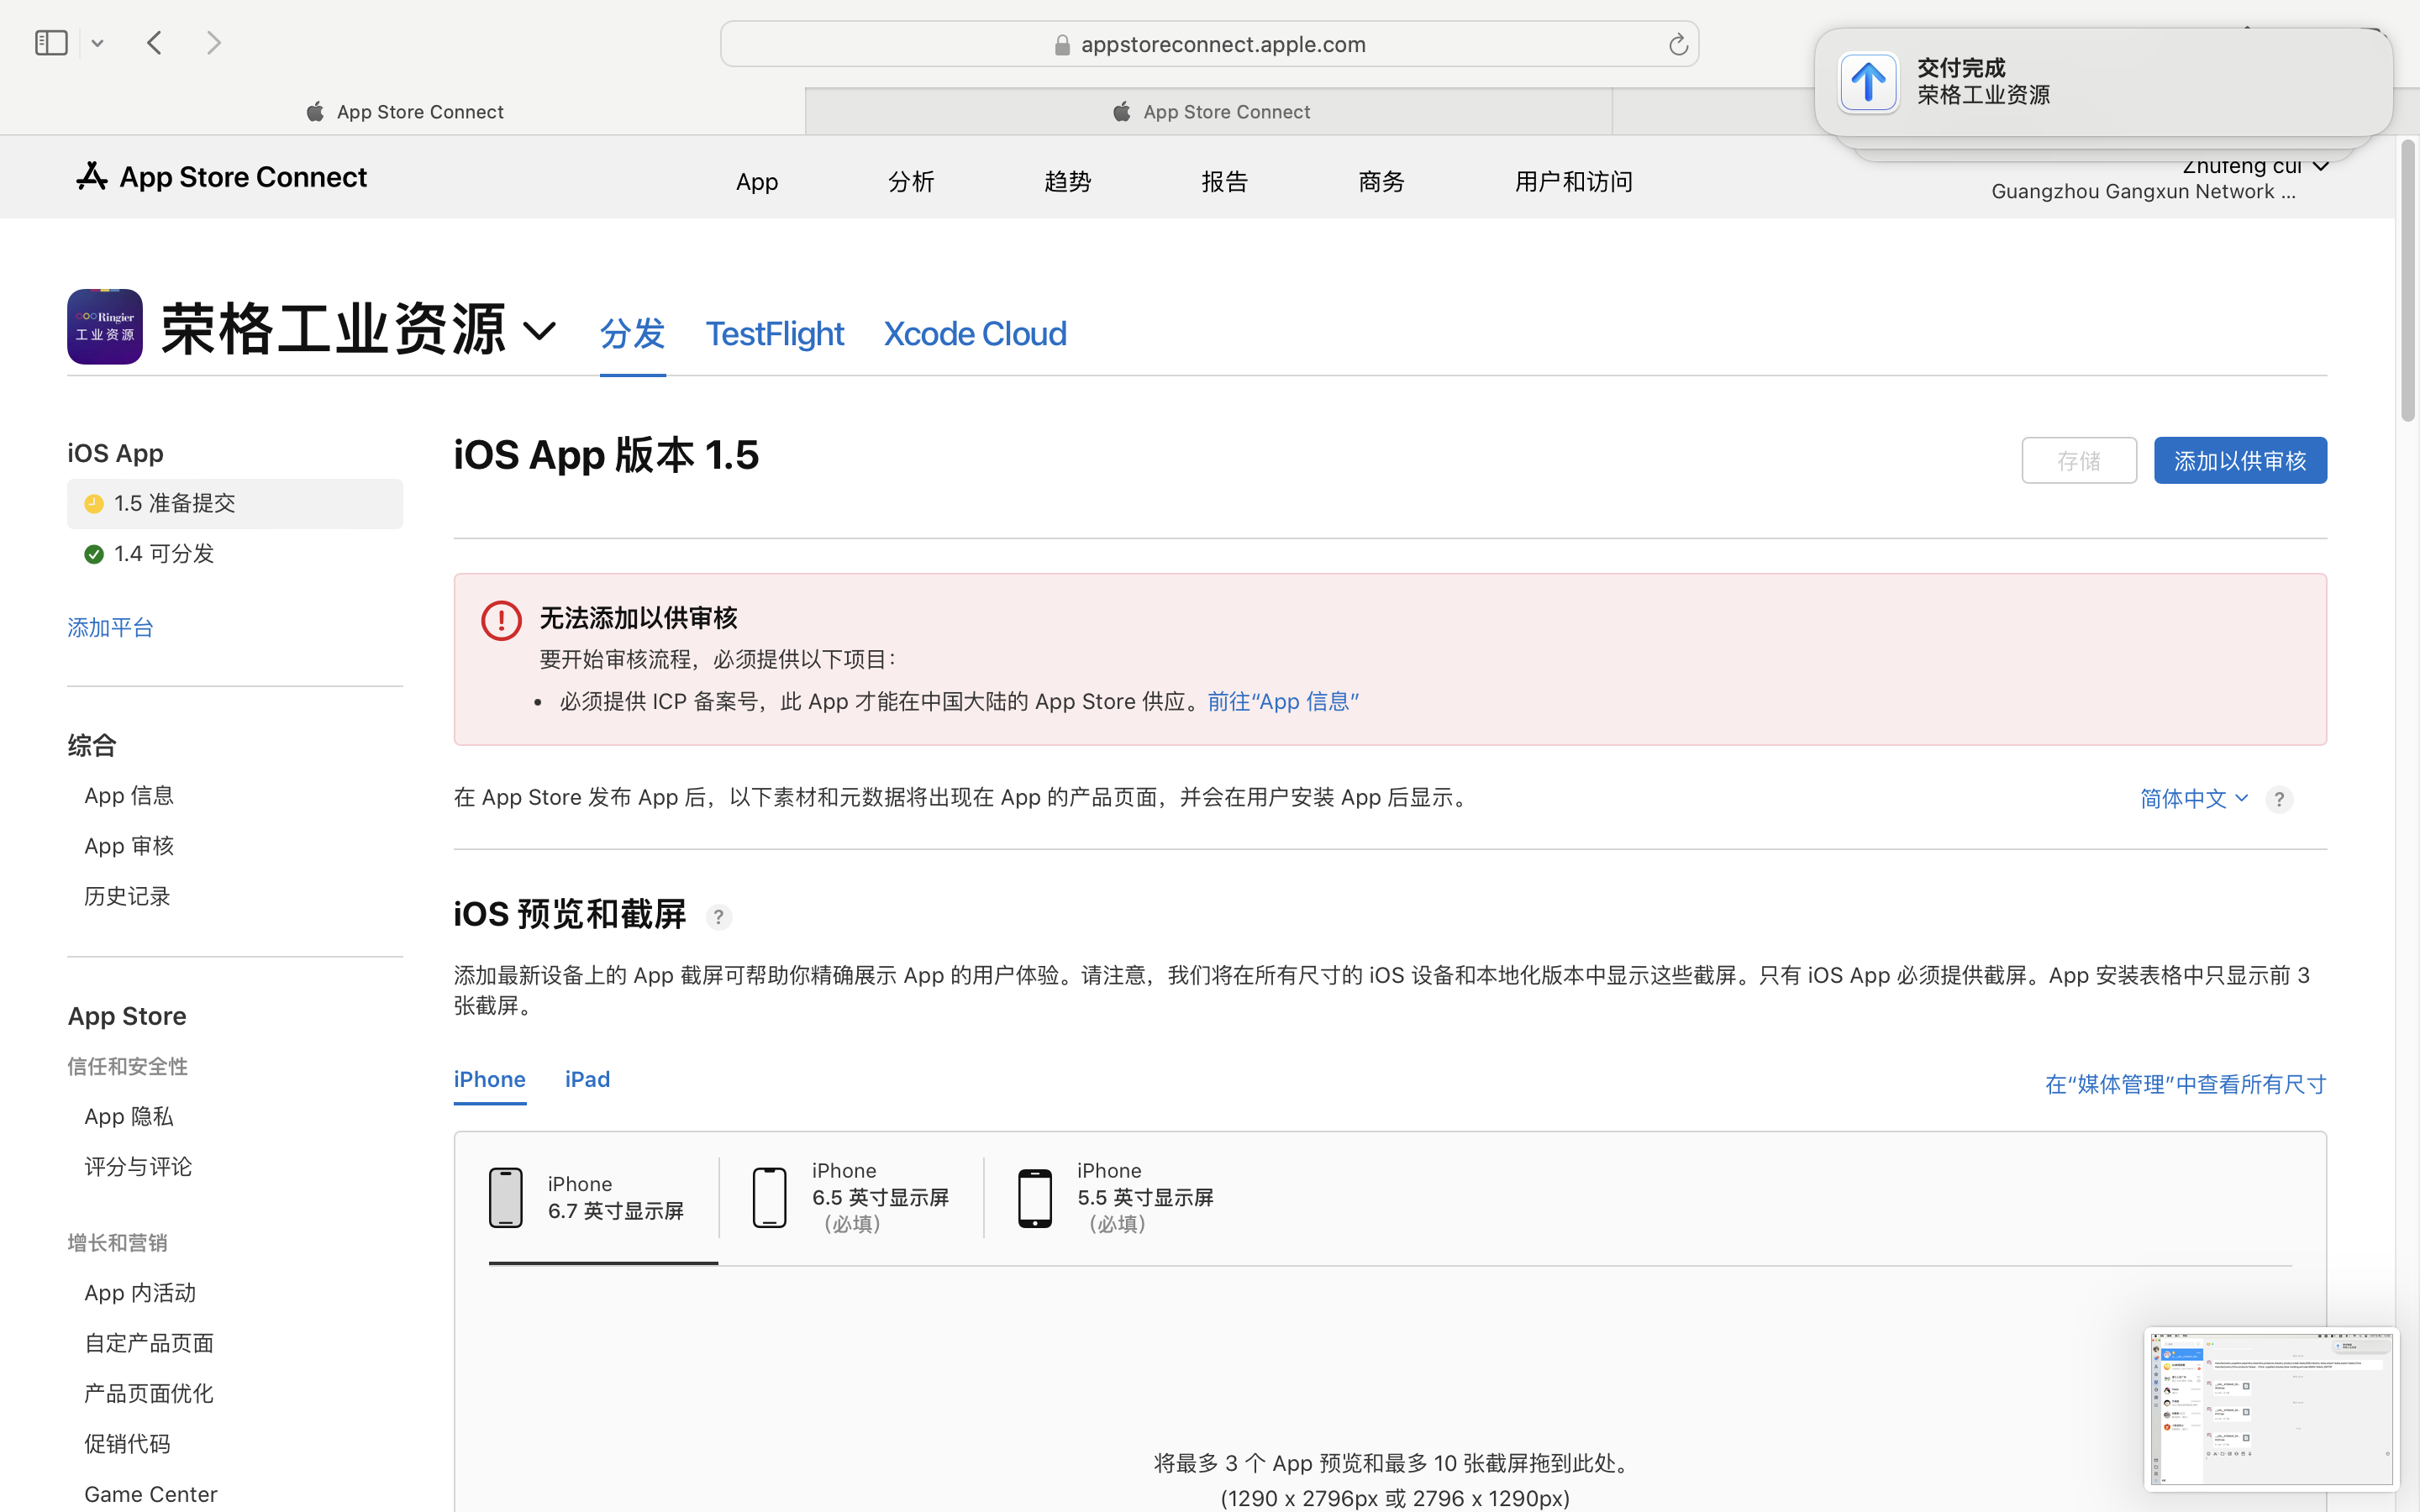This screenshot has width=2420, height=1512.
Task: Open the App menu in top navigation
Action: (x=757, y=182)
